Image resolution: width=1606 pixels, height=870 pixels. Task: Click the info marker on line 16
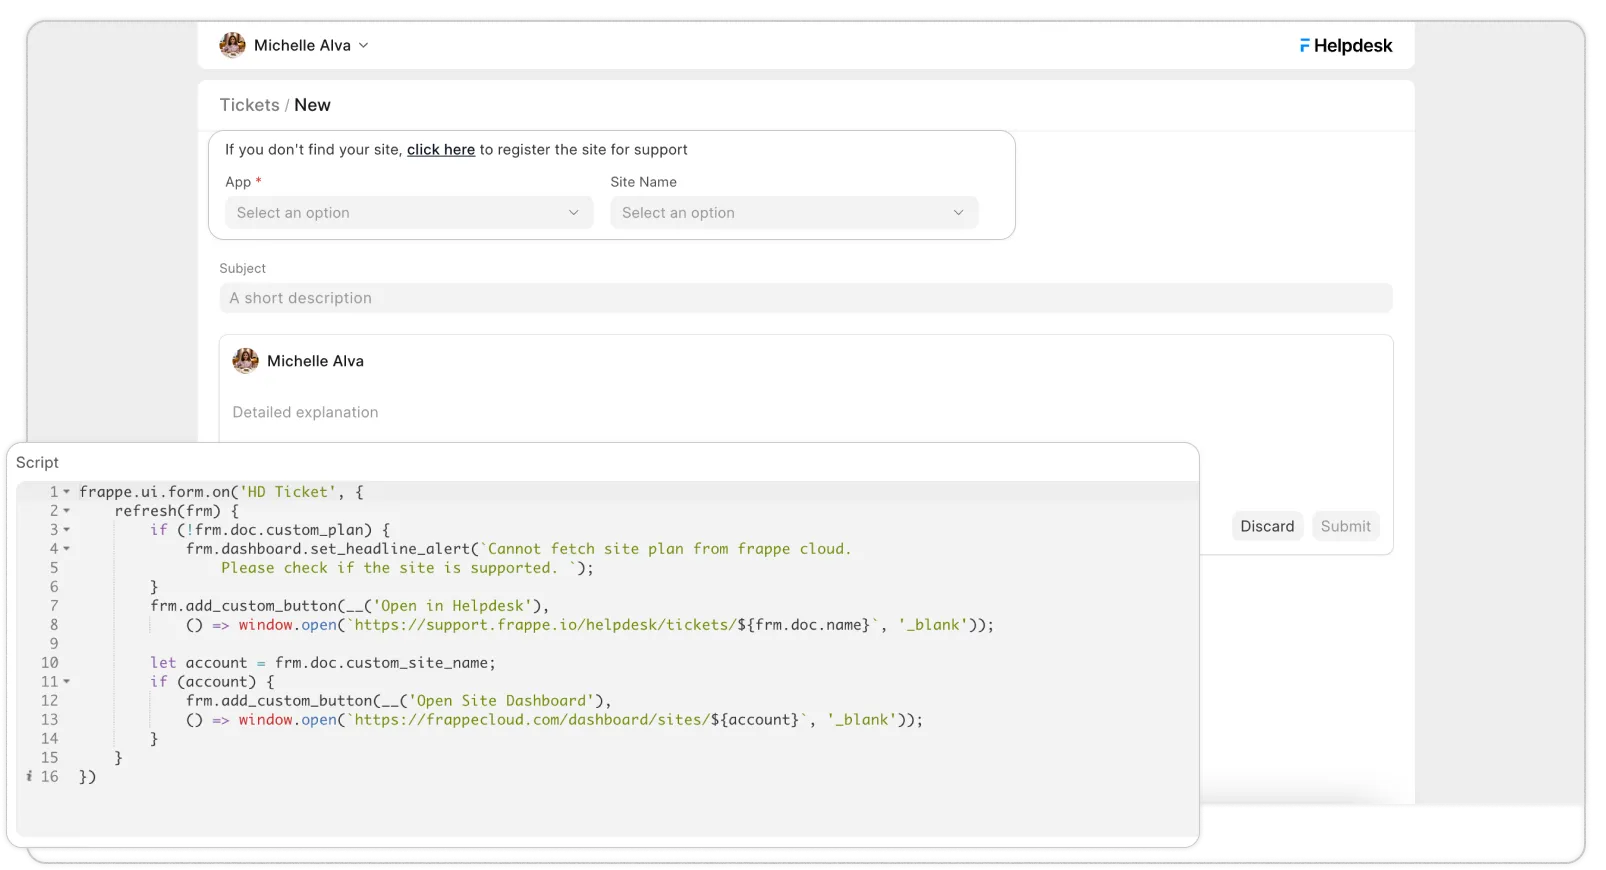click(29, 776)
